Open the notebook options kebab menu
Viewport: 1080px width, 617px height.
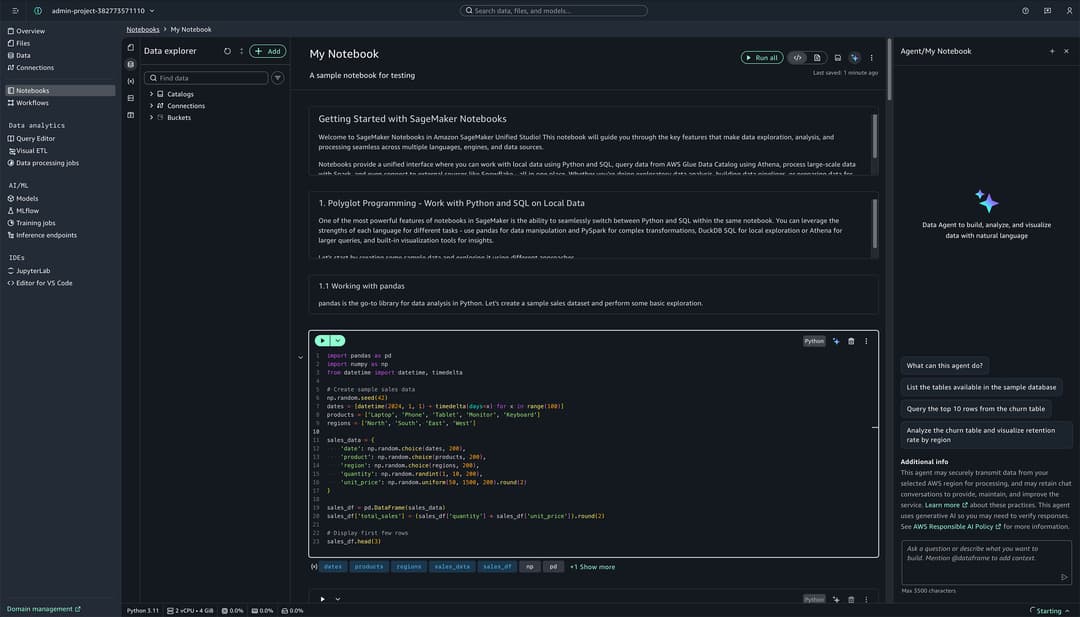pos(871,57)
